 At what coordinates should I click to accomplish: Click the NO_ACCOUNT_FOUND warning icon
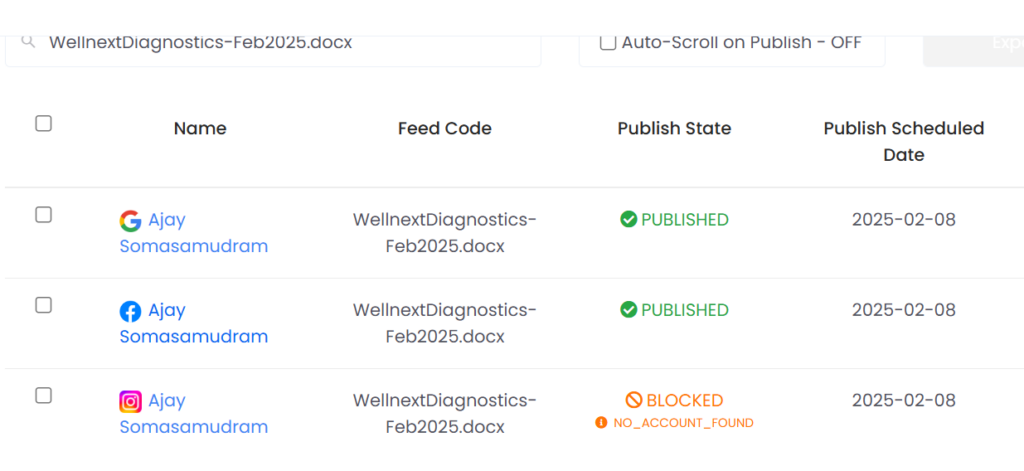click(x=601, y=423)
